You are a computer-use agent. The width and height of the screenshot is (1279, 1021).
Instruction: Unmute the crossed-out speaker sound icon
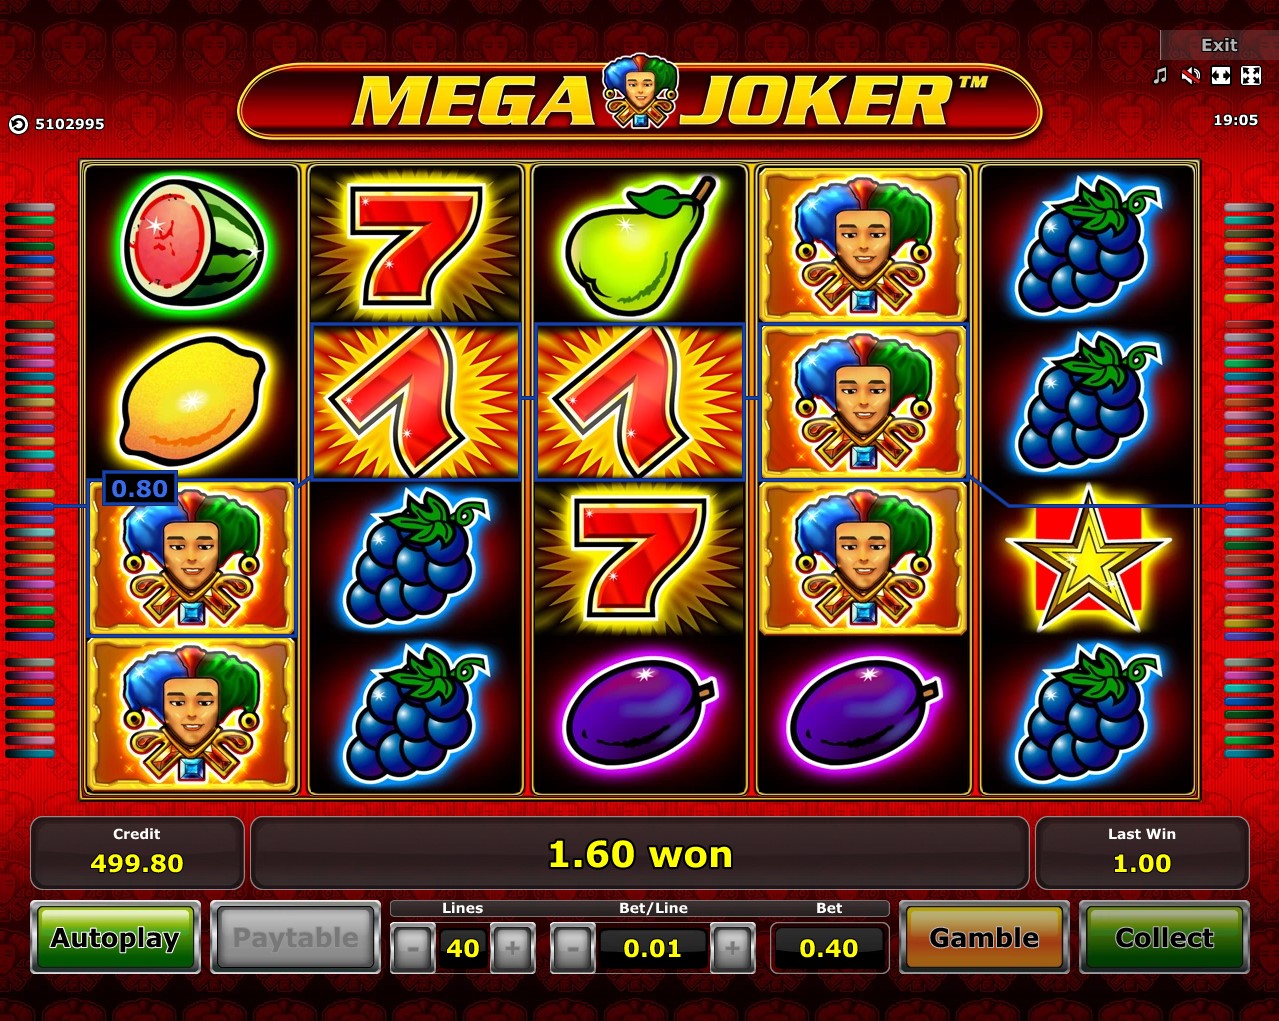[x=1190, y=76]
